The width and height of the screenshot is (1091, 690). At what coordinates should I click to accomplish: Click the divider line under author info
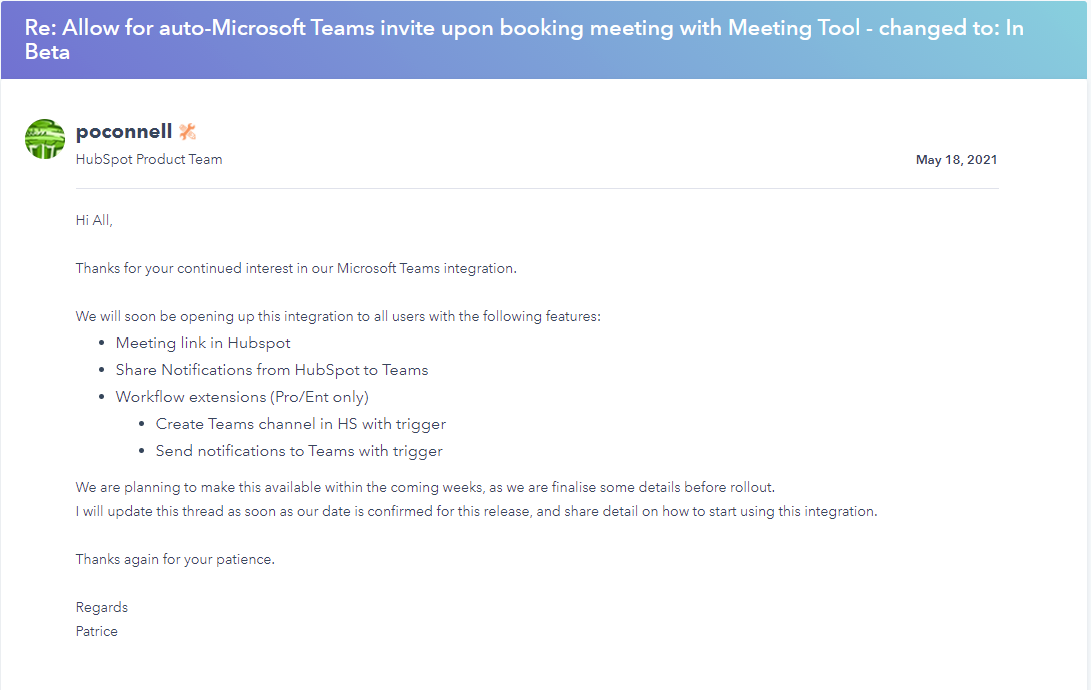click(537, 188)
